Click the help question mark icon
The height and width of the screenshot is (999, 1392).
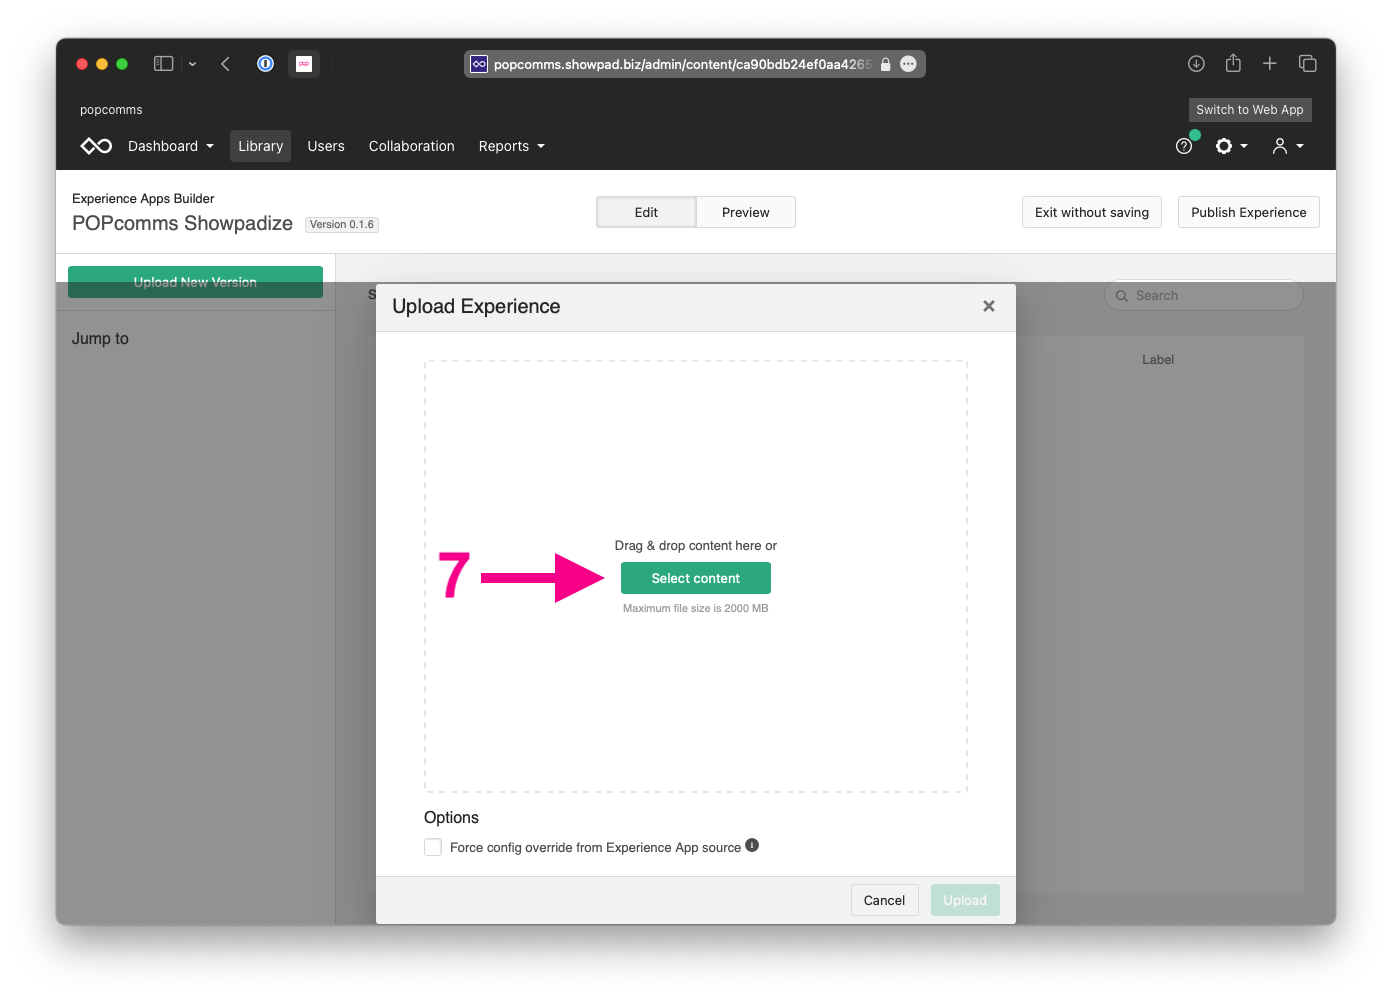[x=1184, y=145]
